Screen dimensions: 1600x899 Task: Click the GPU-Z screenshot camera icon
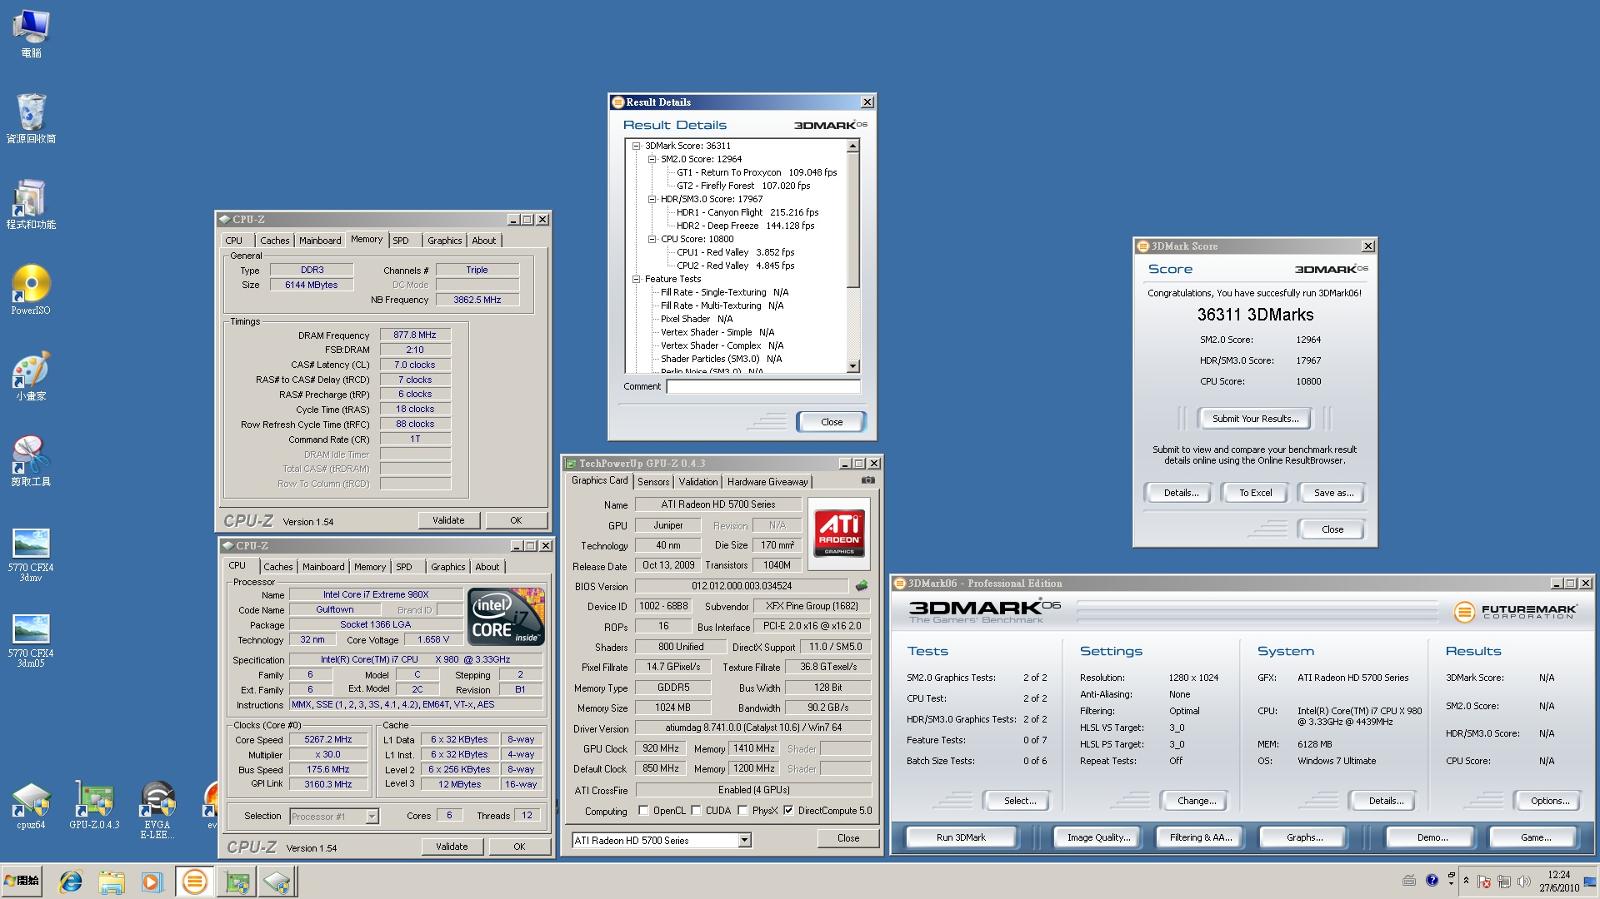868,481
